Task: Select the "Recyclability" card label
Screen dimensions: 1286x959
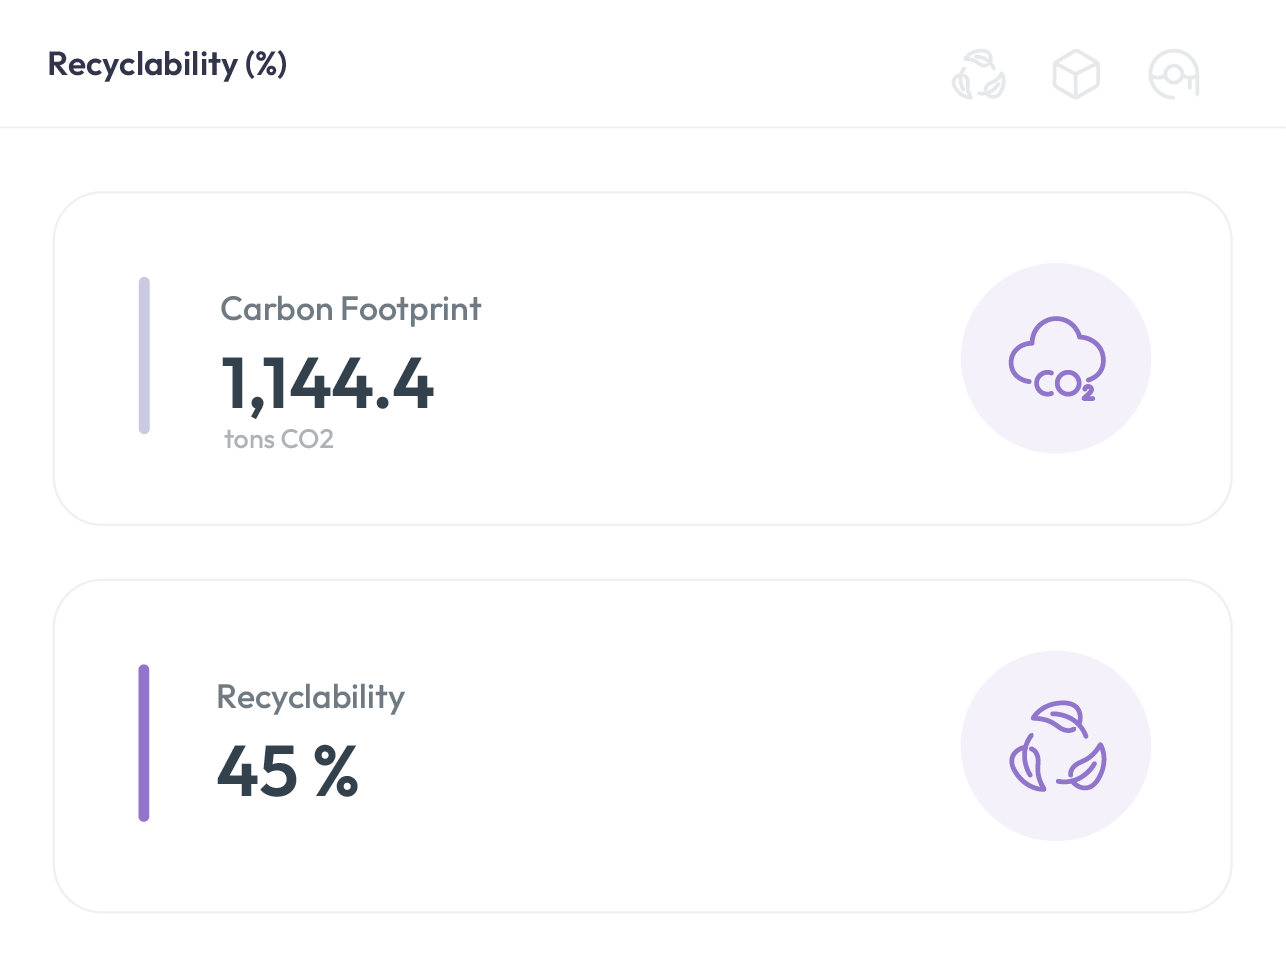Action: (310, 697)
